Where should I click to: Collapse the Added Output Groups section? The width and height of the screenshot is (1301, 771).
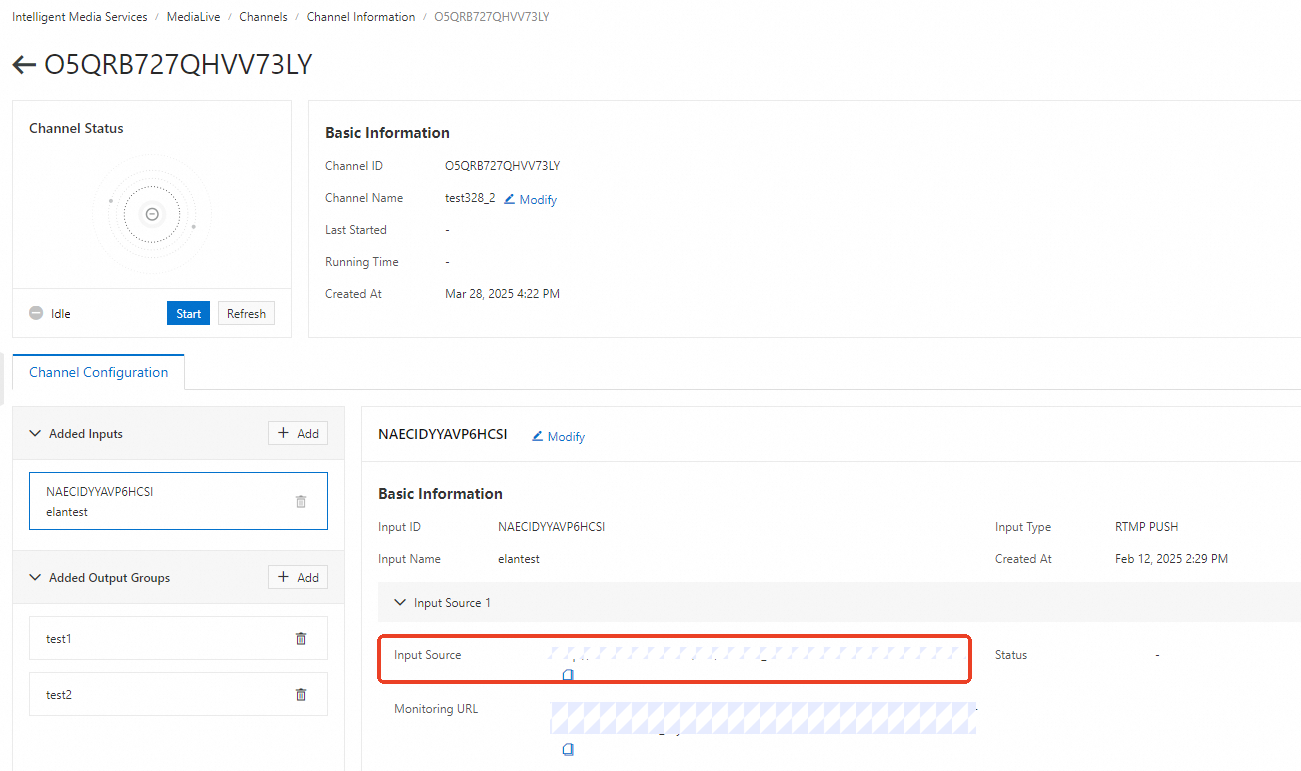[x=36, y=578]
